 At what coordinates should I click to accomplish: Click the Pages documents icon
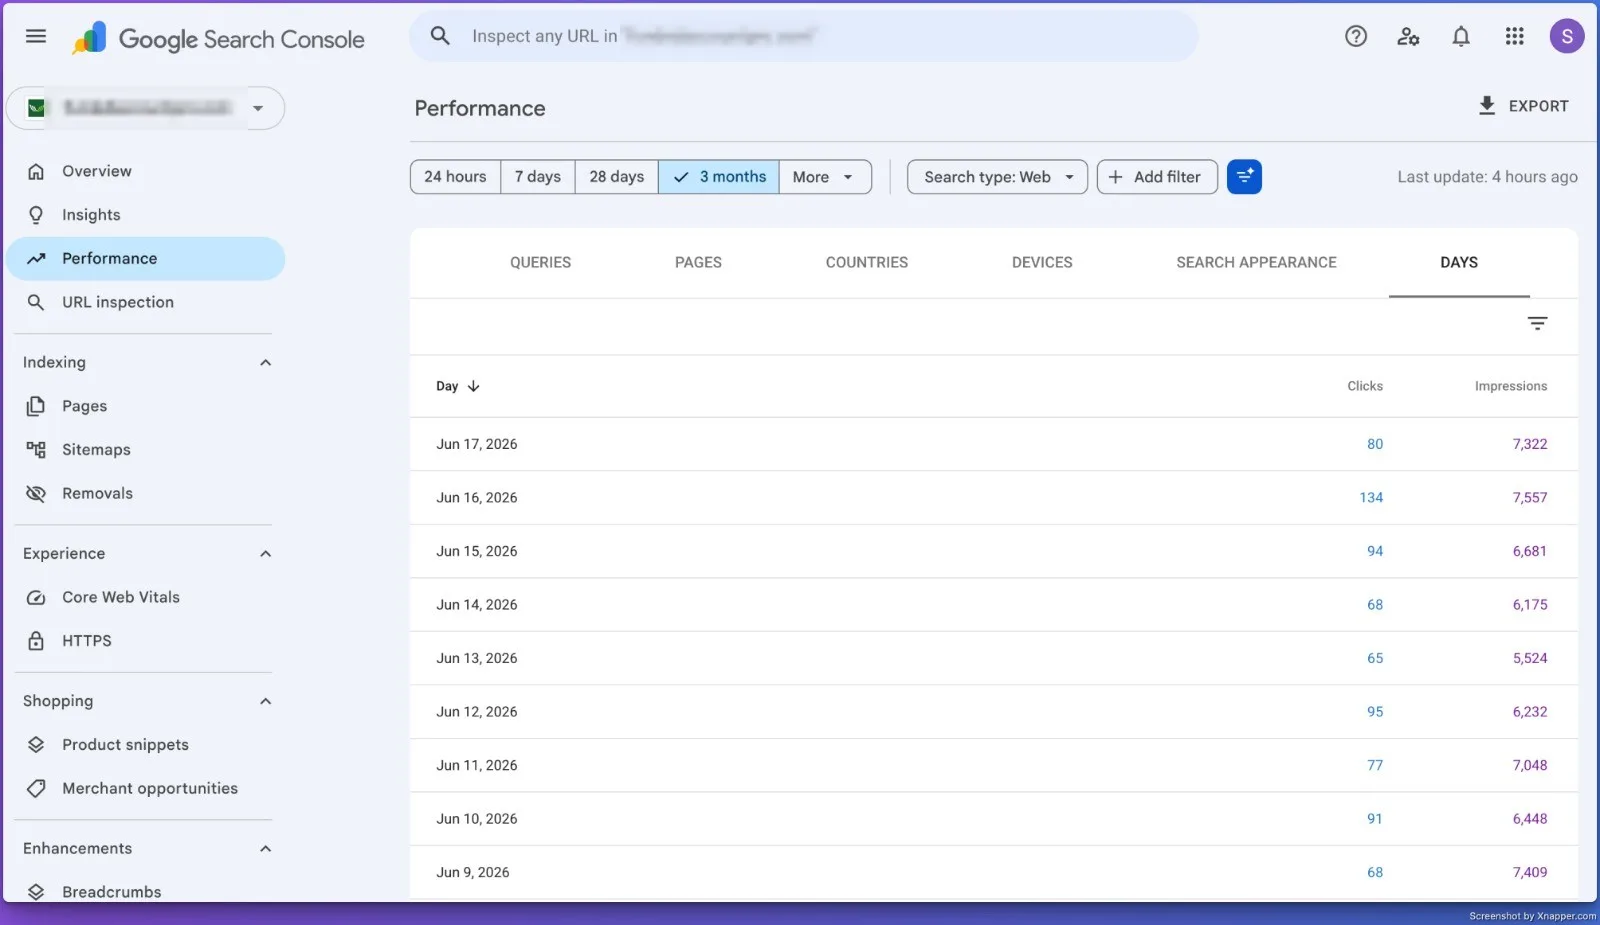pyautogui.click(x=36, y=406)
